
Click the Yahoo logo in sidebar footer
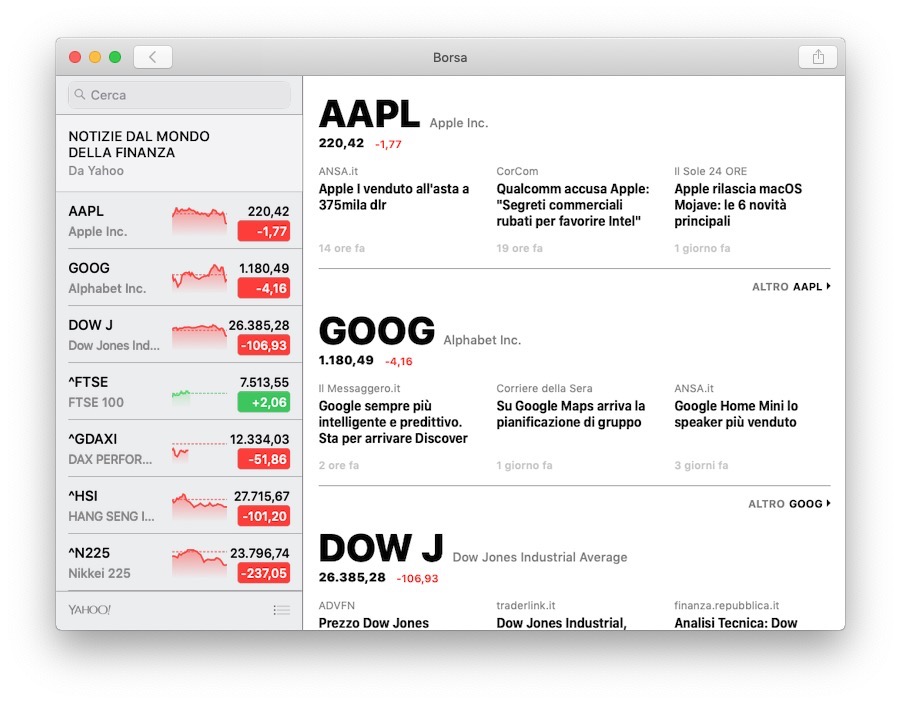[90, 610]
